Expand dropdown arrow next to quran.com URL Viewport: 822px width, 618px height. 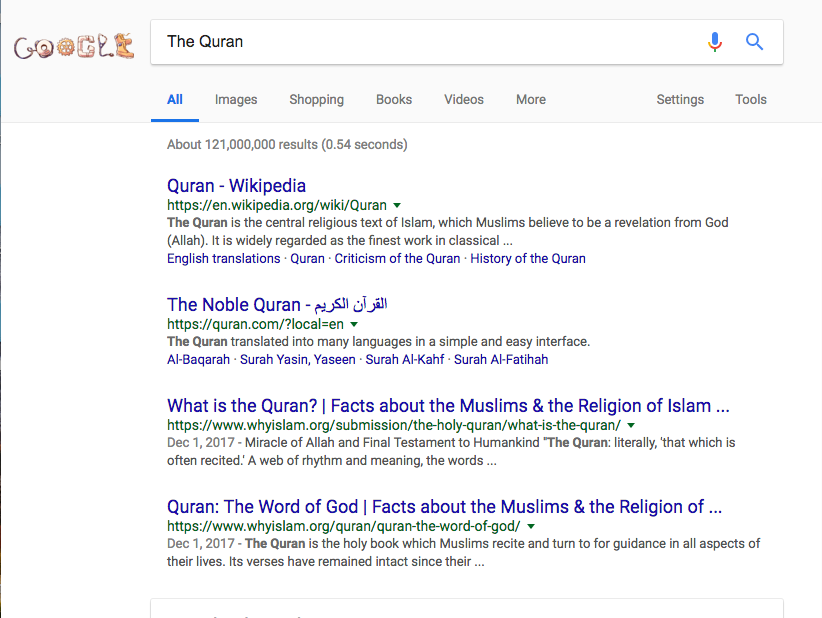coord(354,324)
